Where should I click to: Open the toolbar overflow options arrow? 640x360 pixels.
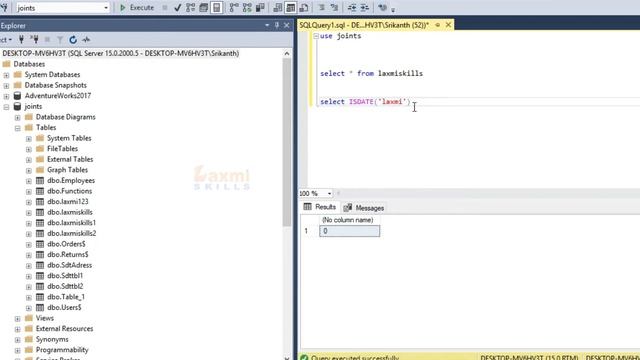393,9
